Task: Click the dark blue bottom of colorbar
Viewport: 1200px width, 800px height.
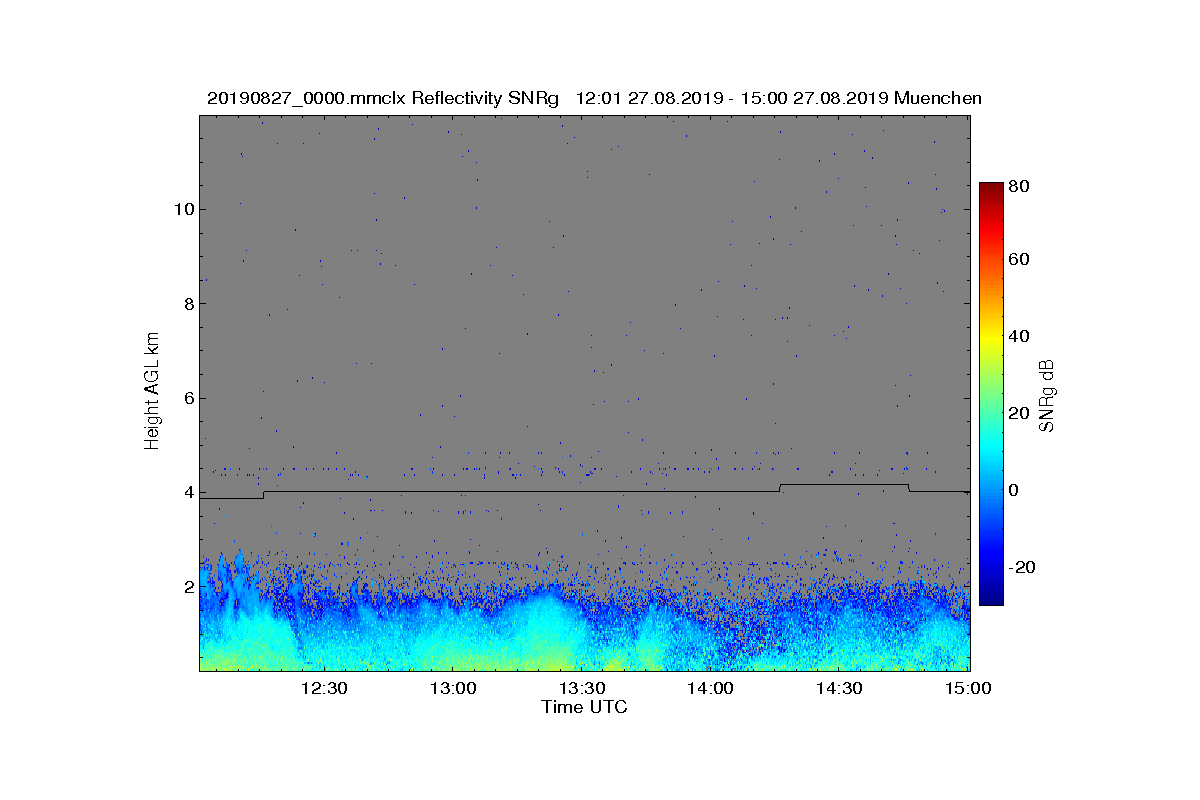Action: coord(991,597)
